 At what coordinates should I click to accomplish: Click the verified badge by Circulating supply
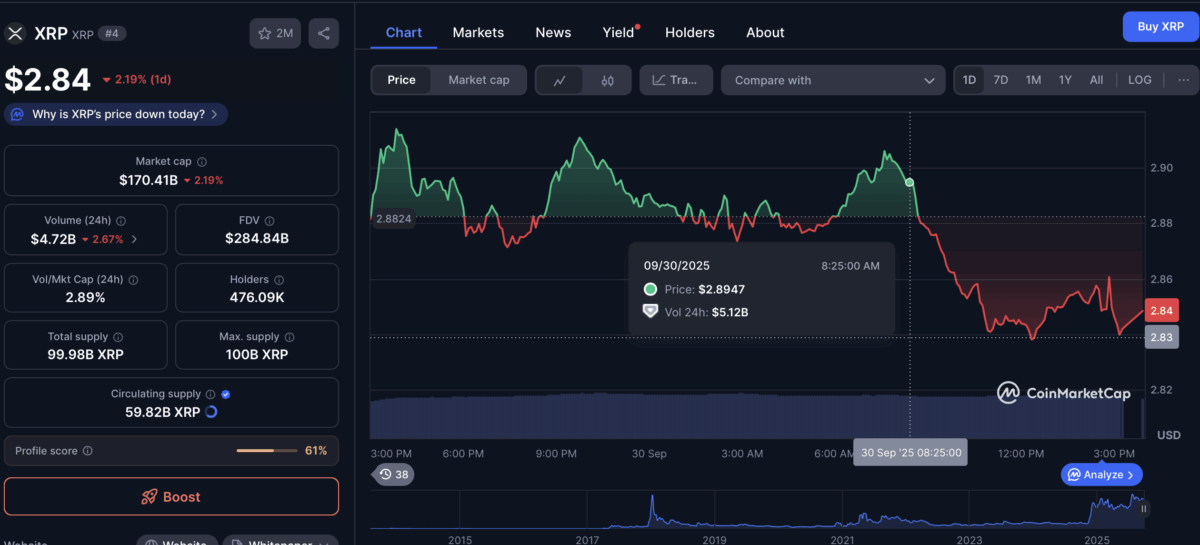point(225,394)
